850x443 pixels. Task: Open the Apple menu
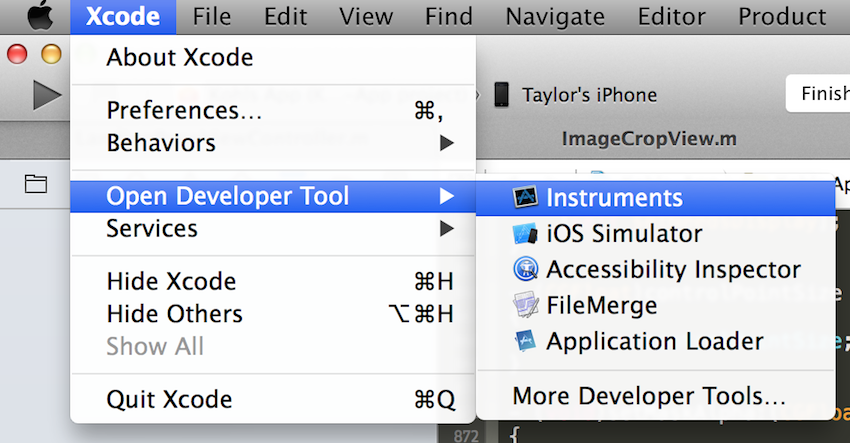(x=41, y=16)
